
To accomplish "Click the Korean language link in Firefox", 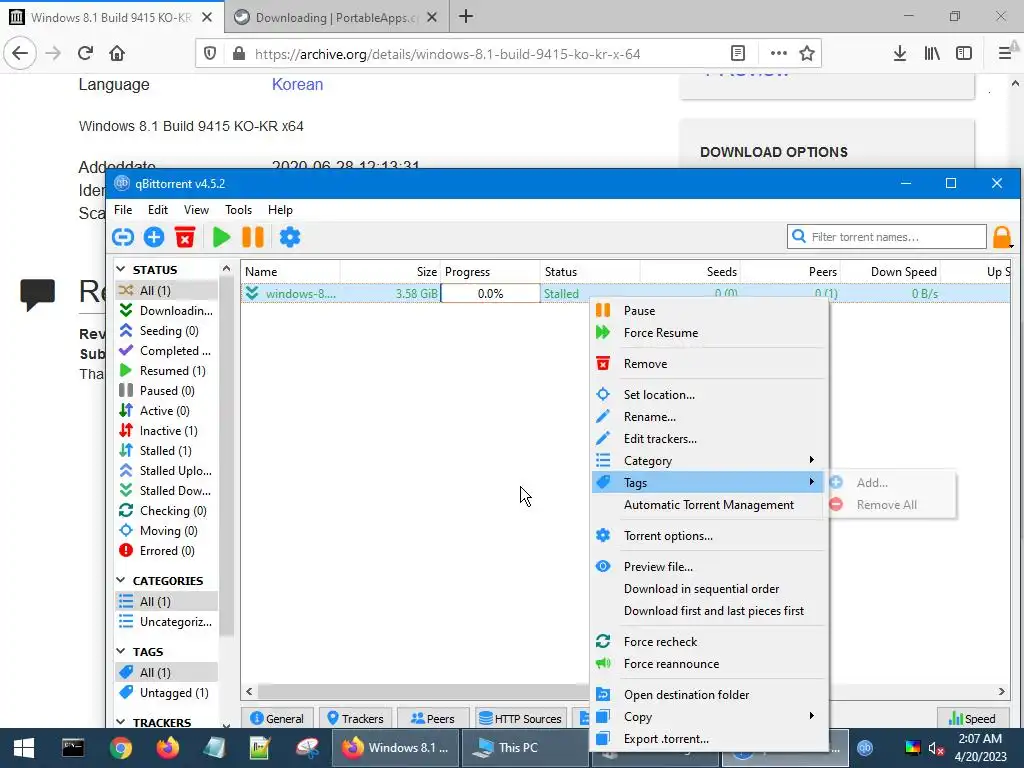I will 297,84.
